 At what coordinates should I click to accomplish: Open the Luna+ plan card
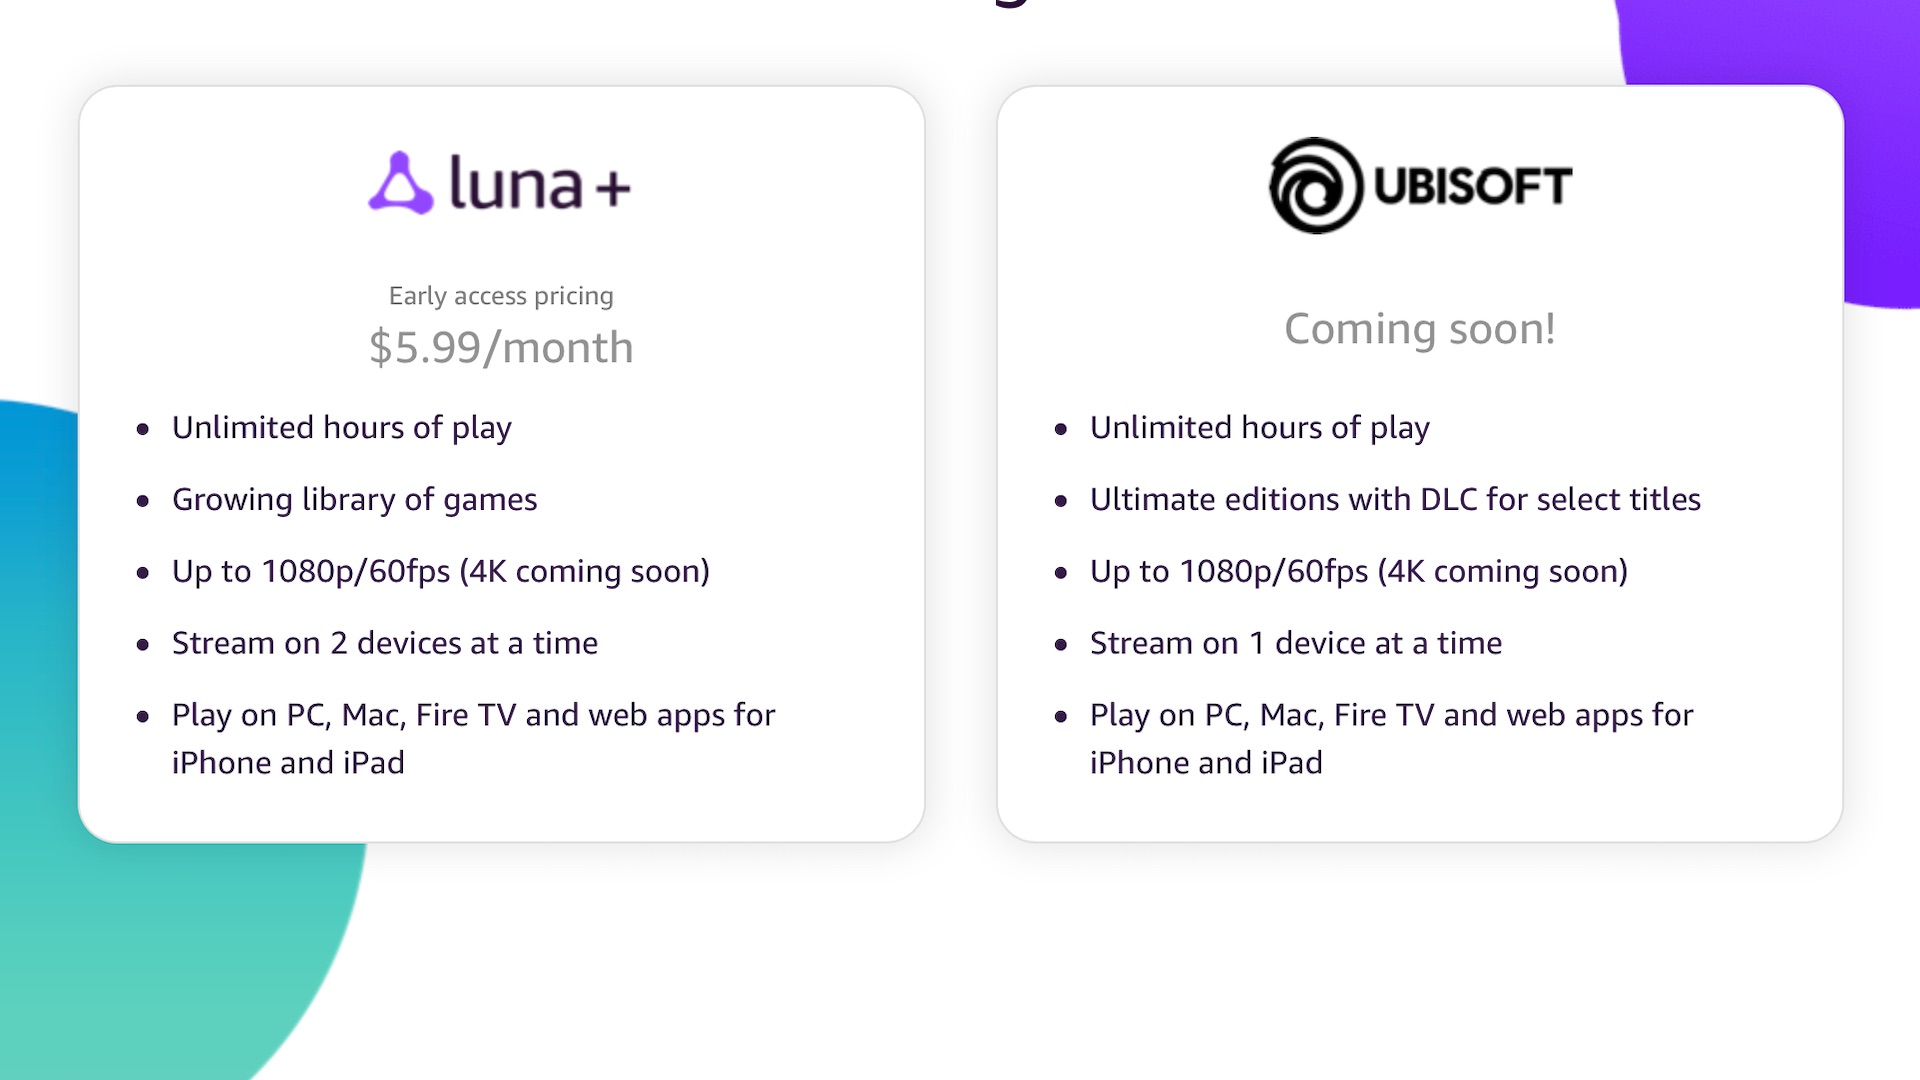pos(501,464)
